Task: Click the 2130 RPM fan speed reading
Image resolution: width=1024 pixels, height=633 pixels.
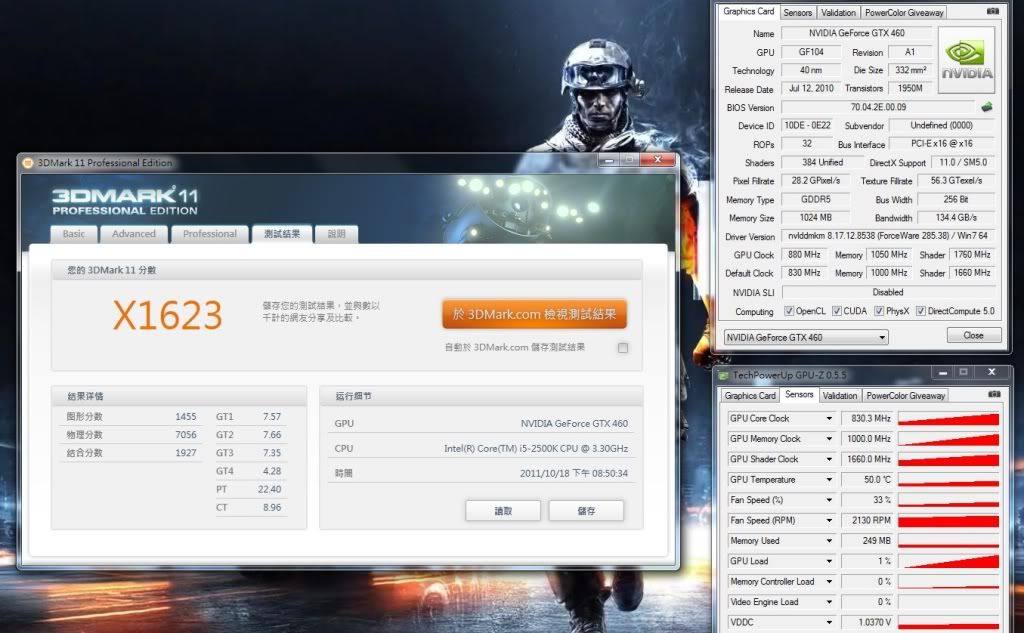Action: 867,520
